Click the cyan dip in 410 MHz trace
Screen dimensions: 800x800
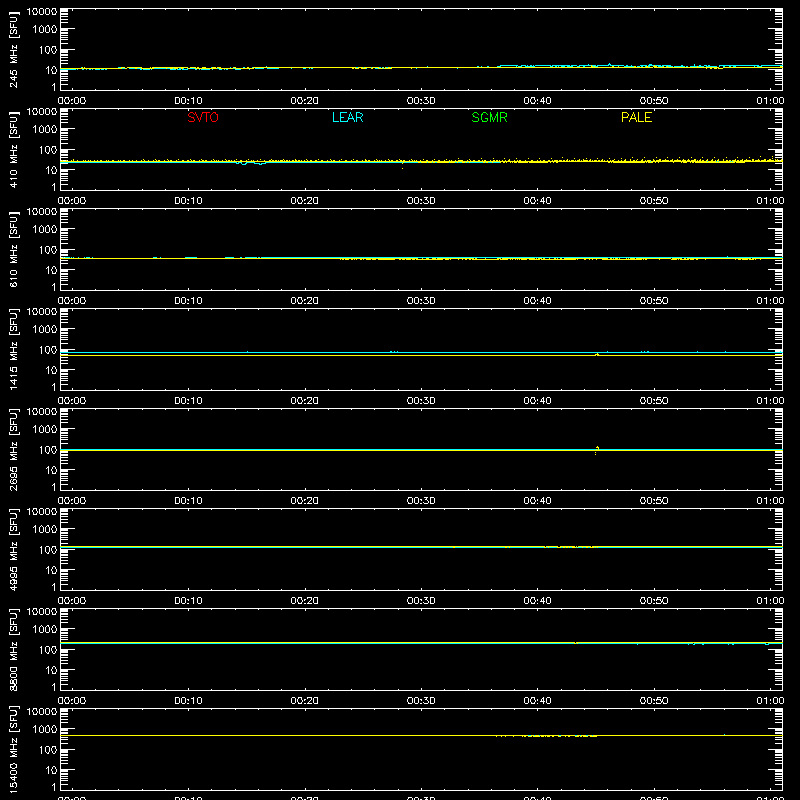(x=251, y=163)
